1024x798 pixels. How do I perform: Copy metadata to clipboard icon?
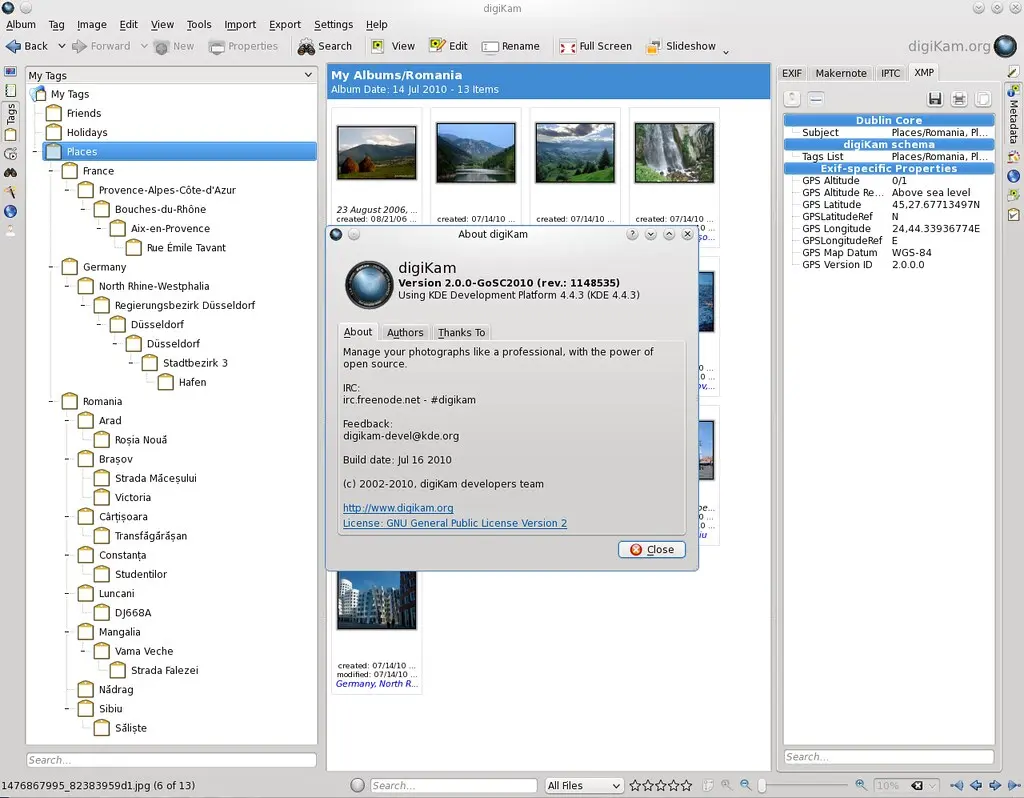tap(982, 99)
